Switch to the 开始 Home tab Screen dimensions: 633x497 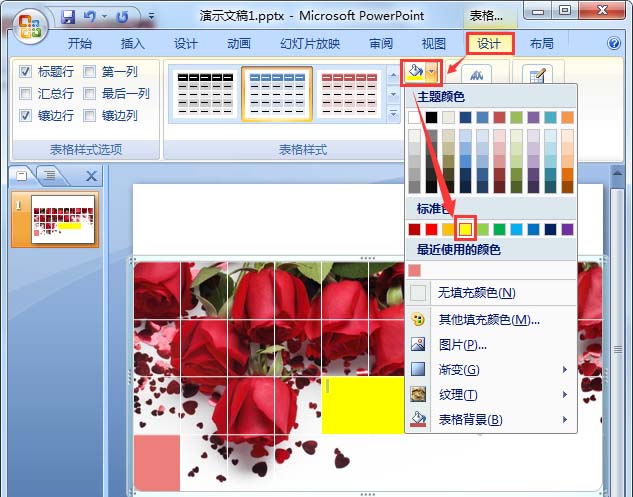80,43
